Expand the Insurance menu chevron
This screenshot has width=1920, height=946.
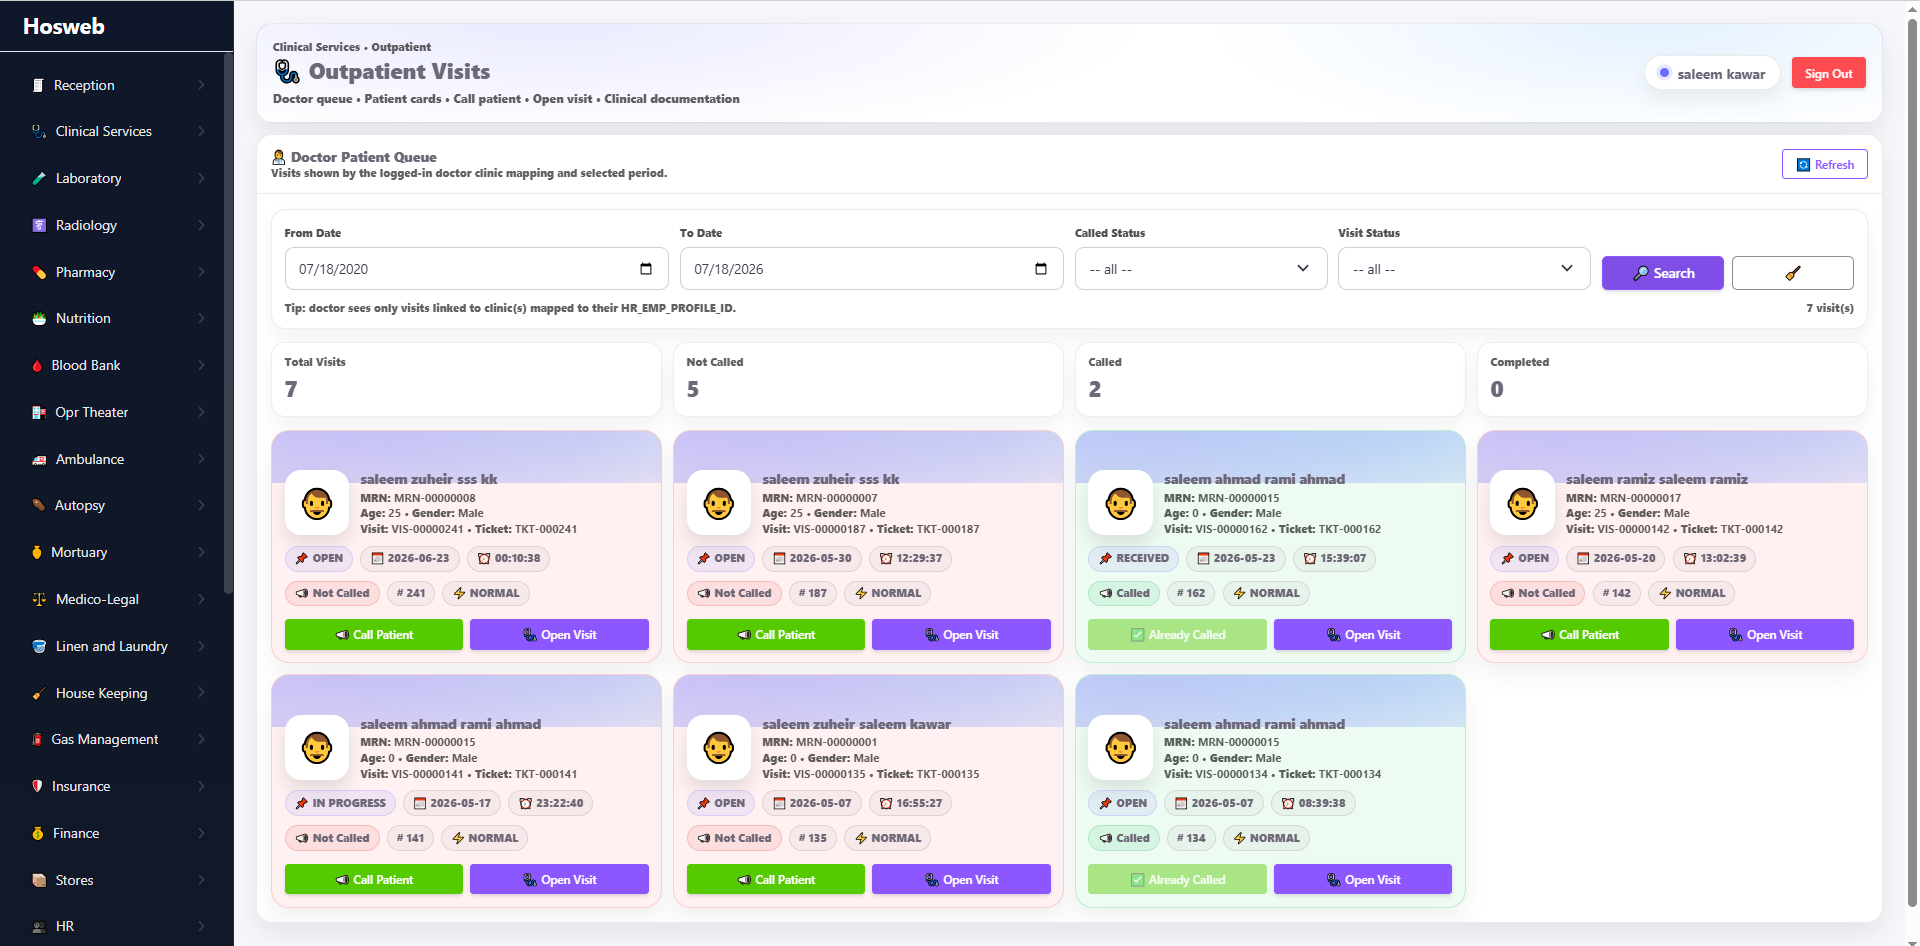tap(201, 786)
